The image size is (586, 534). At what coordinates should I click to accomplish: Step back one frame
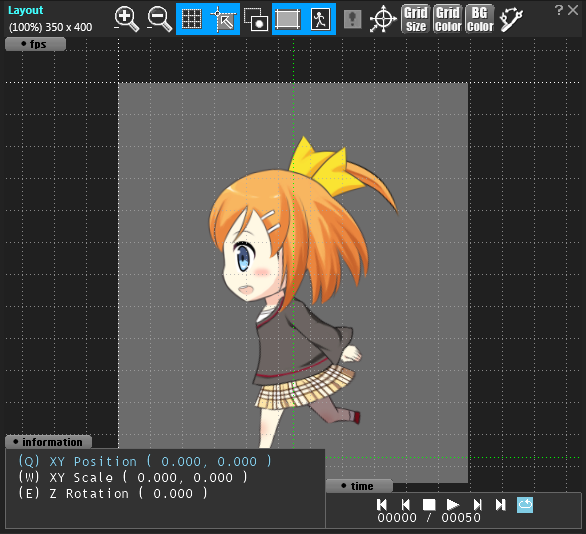coord(405,504)
